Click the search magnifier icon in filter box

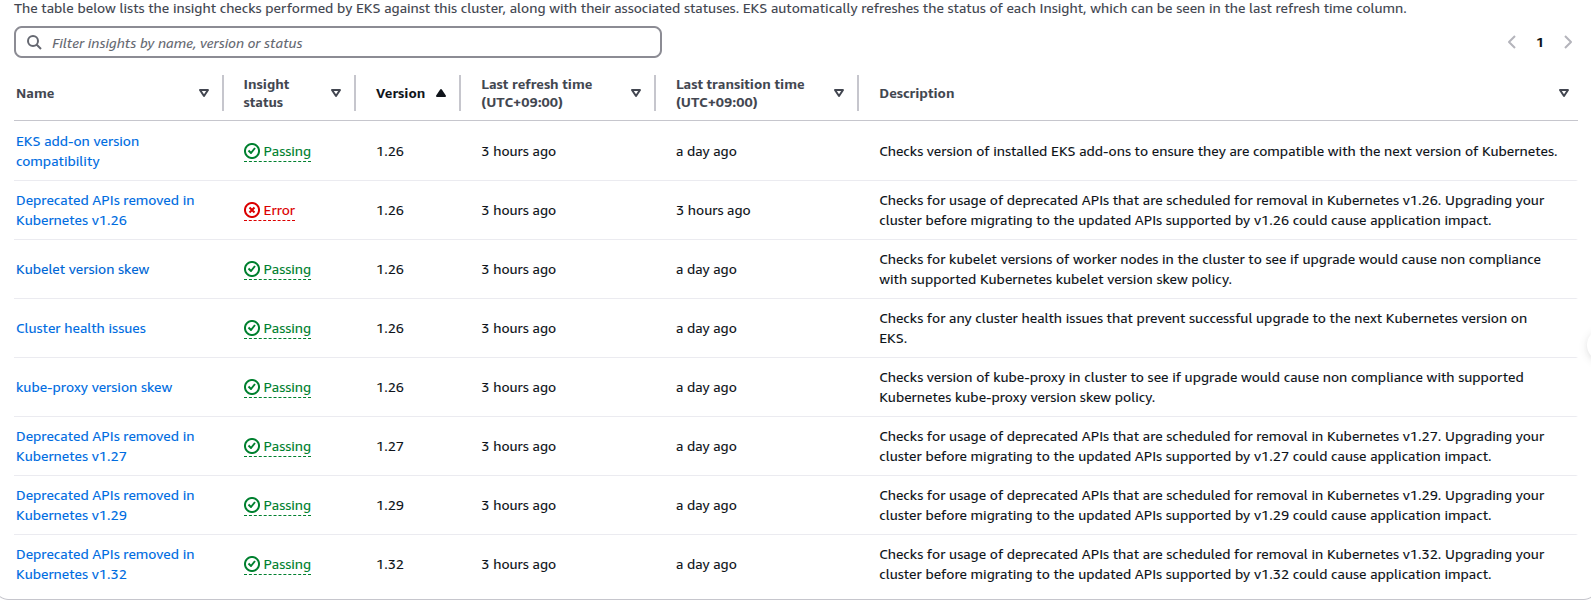34,43
